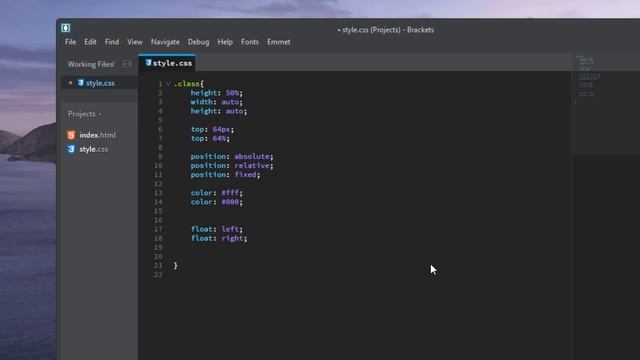
Task: Click the 'position: fixed;' line
Action: (x=225, y=174)
